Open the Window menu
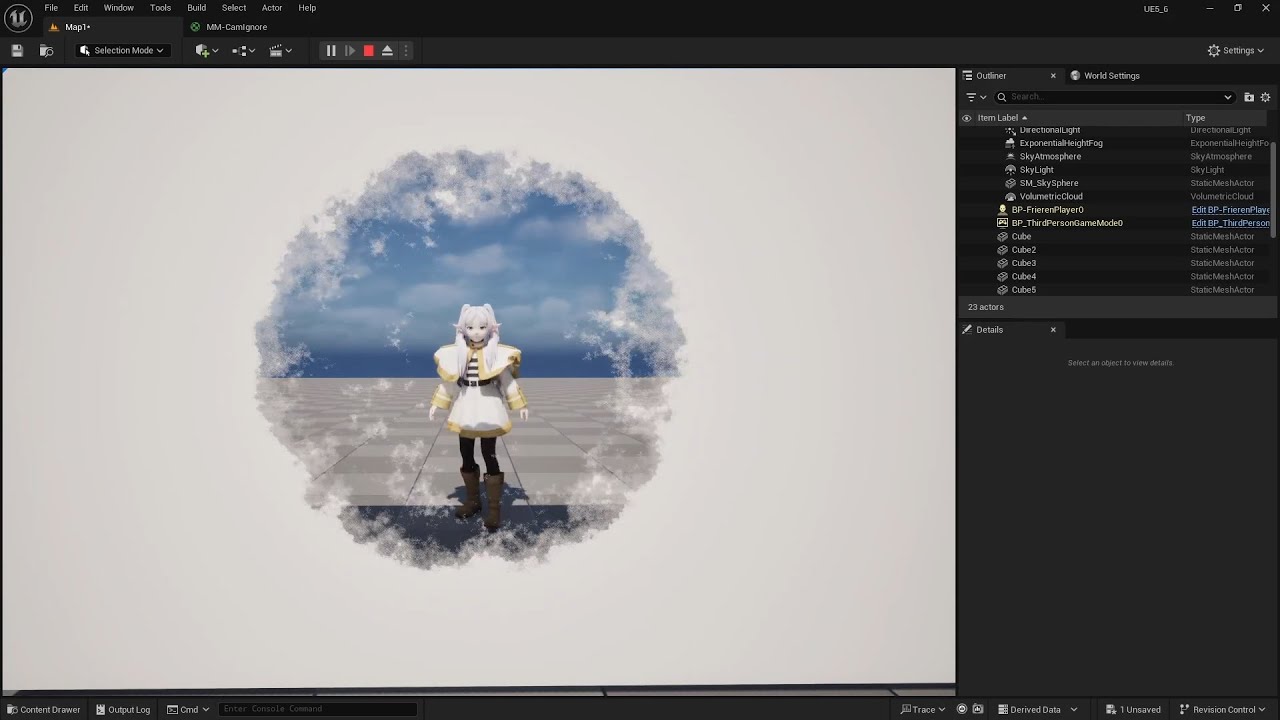The height and width of the screenshot is (720, 1280). coord(119,8)
